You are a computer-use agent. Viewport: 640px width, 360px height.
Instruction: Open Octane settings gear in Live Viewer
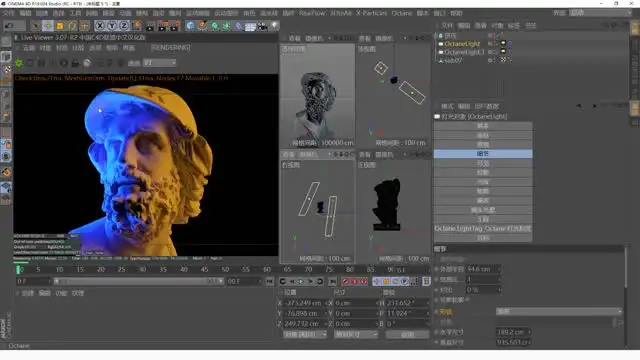(64, 63)
